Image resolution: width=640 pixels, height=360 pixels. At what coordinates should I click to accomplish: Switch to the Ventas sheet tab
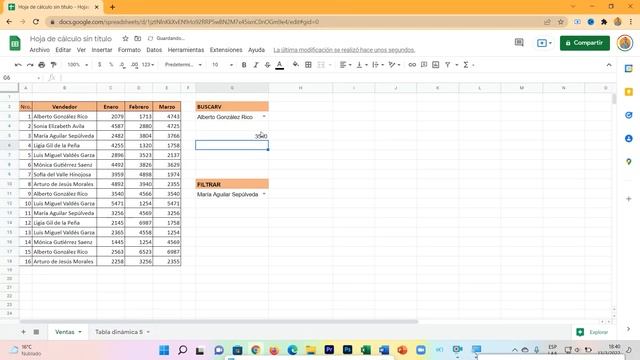click(x=68, y=332)
